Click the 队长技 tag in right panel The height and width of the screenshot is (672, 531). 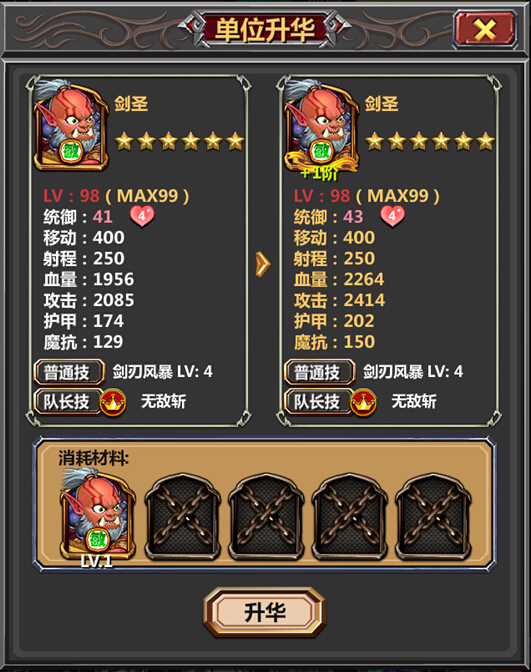click(318, 402)
